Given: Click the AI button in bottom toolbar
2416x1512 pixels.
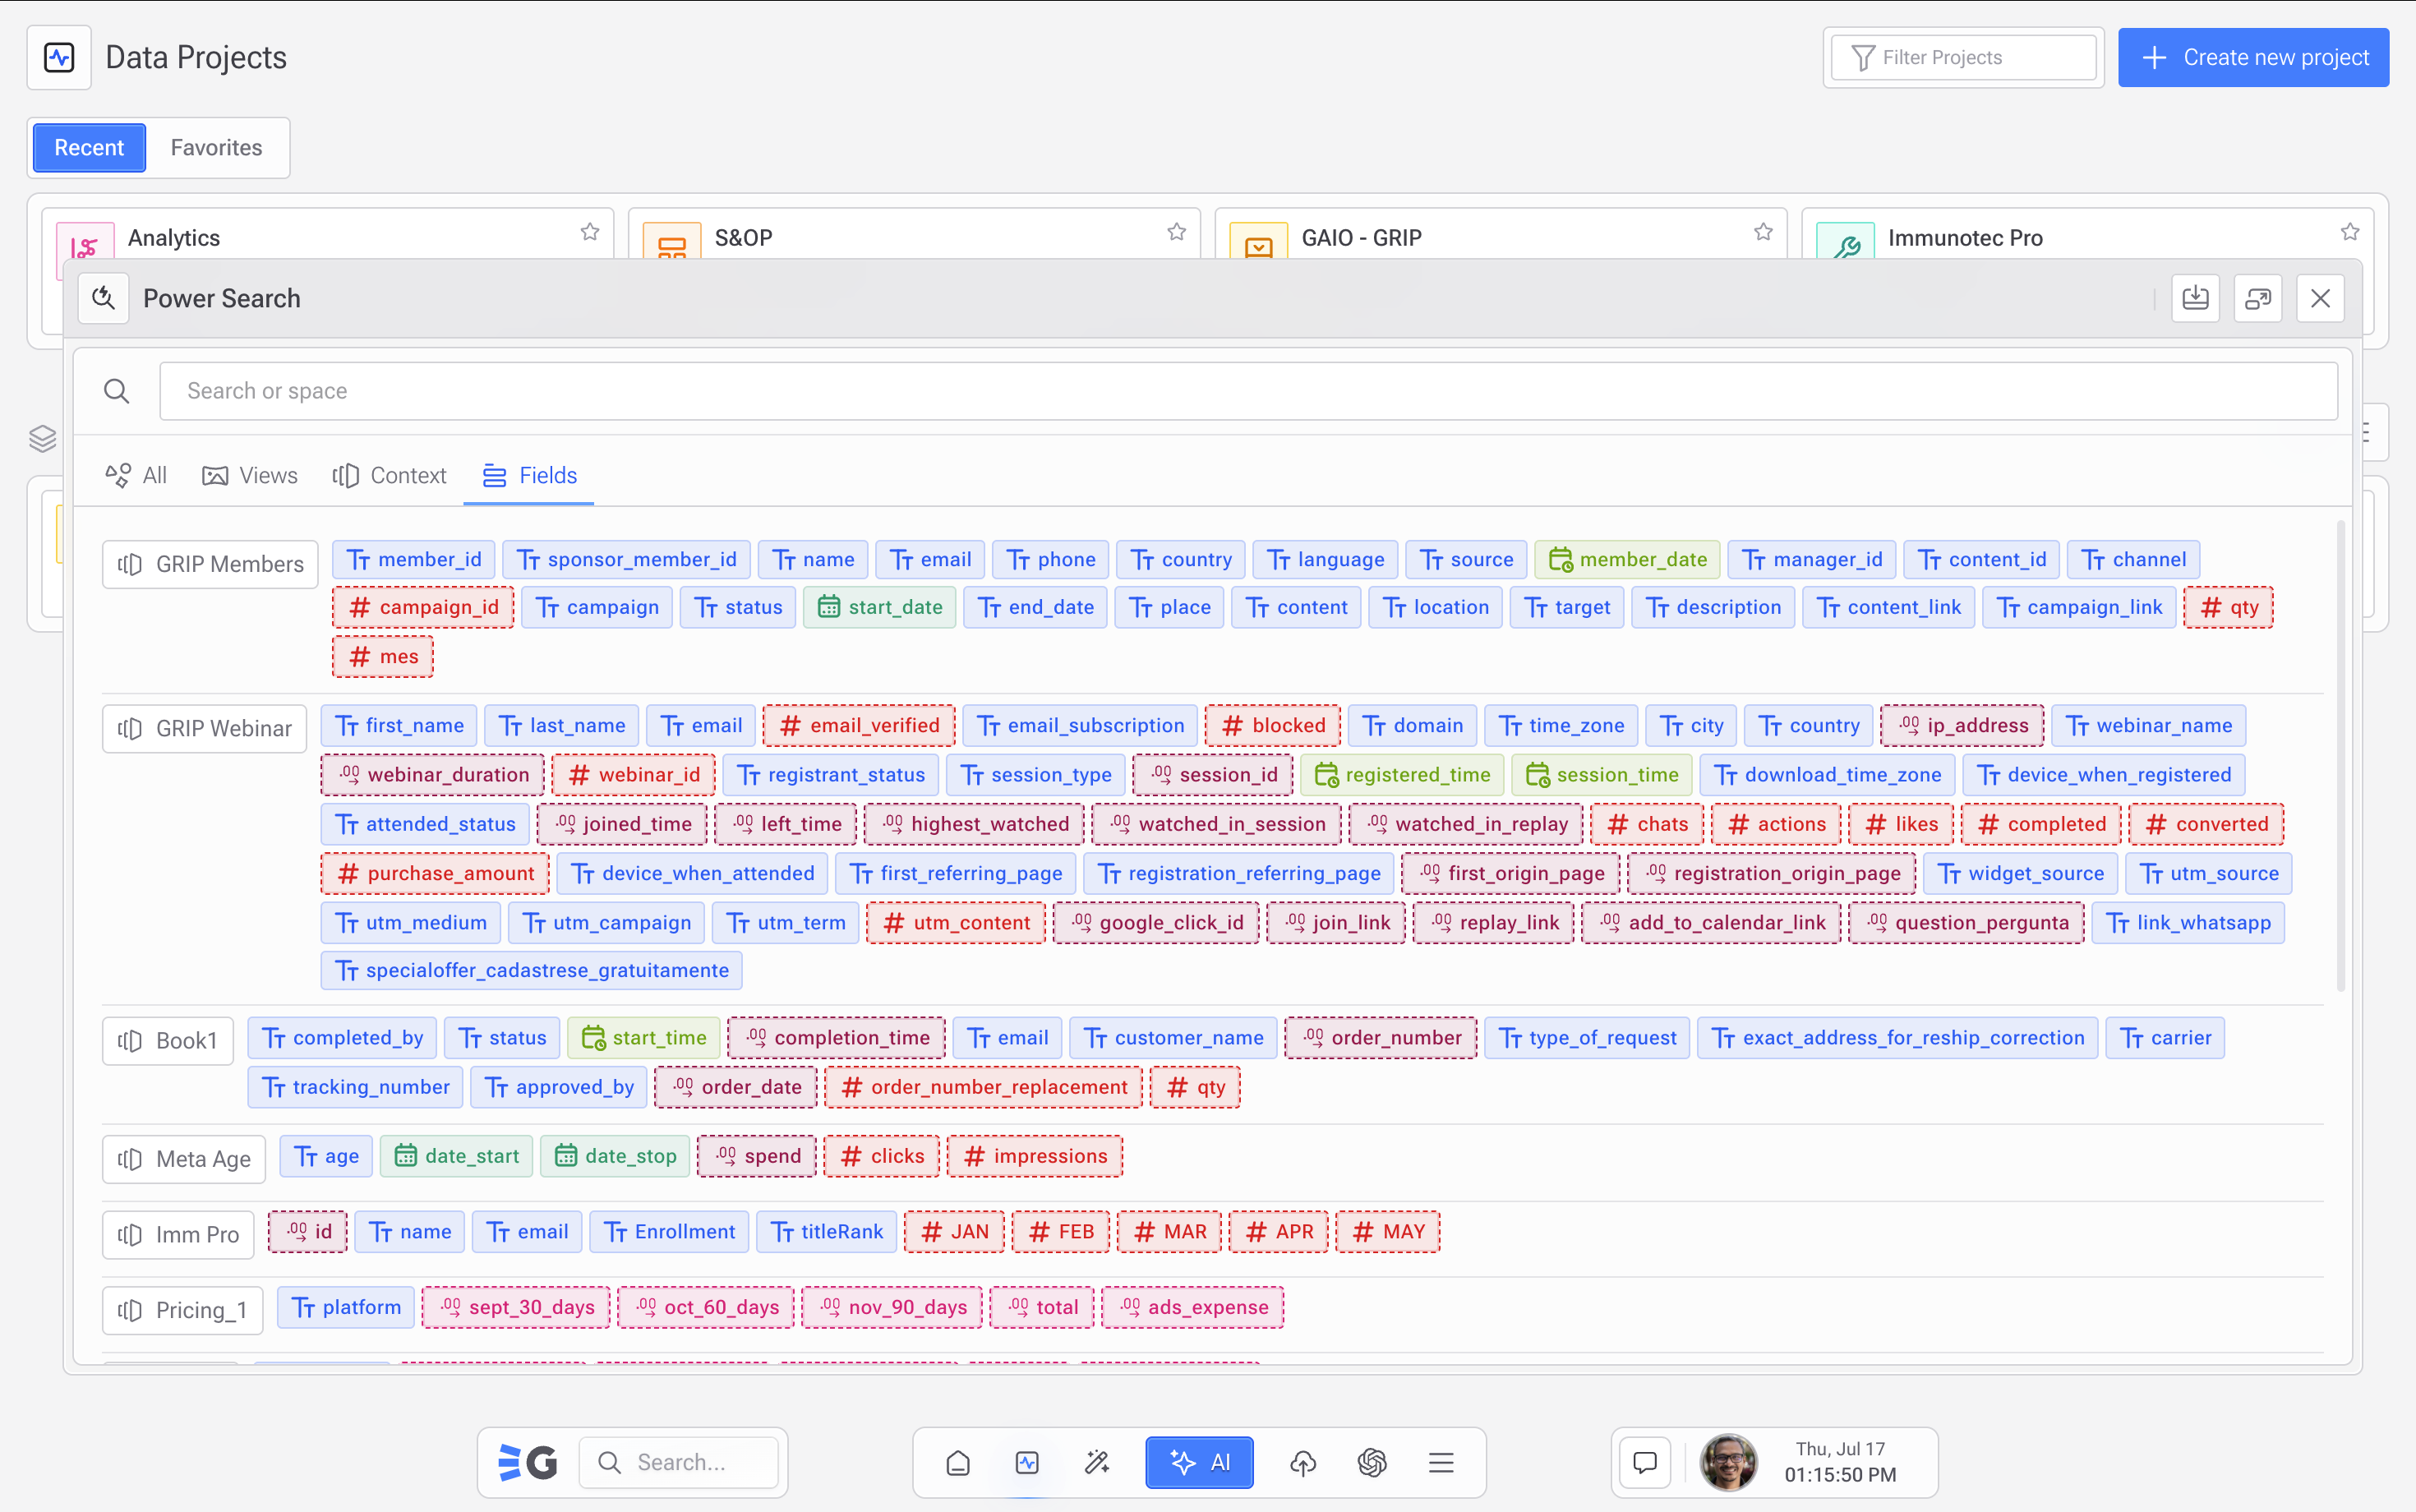Looking at the screenshot, I should 1199,1462.
